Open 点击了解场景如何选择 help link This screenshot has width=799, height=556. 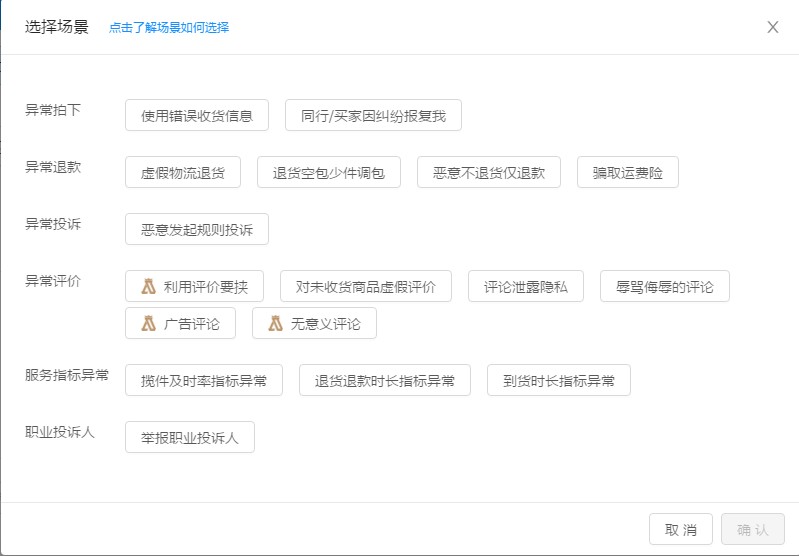point(169,28)
